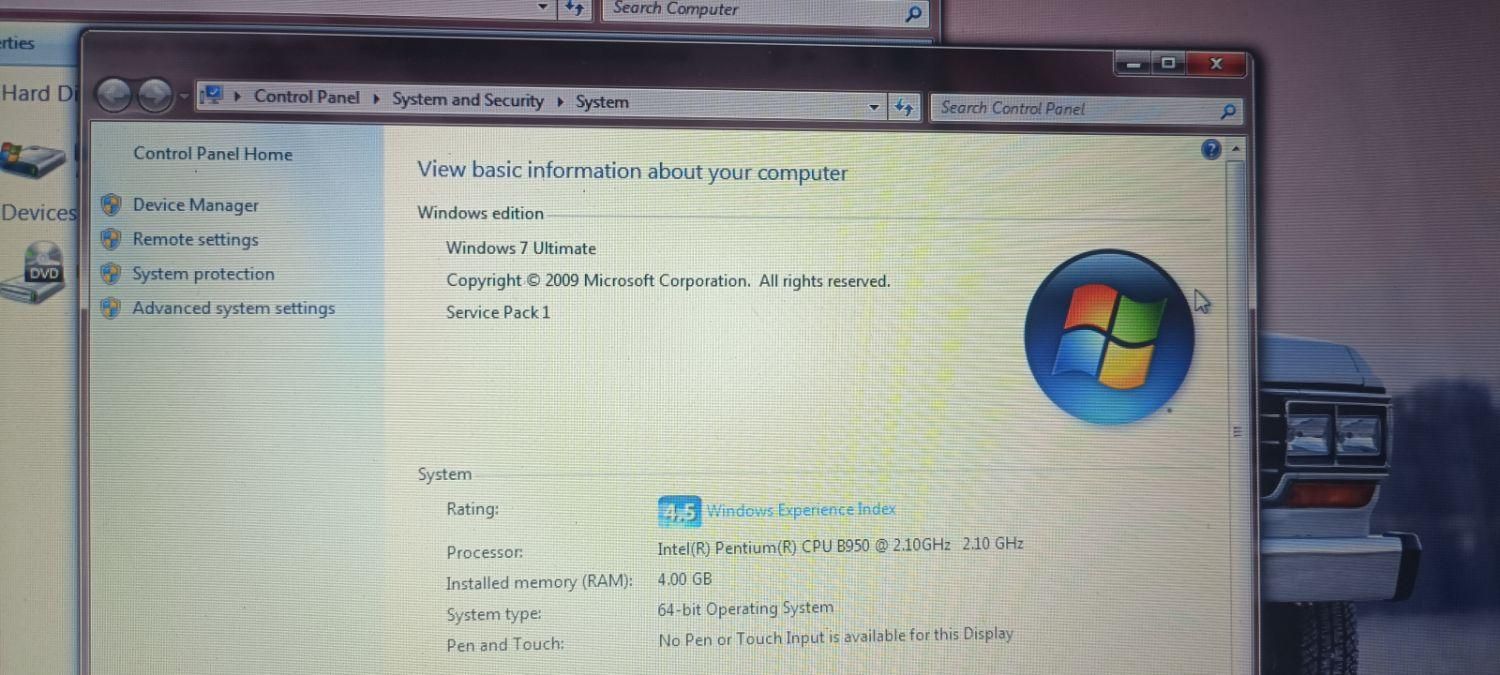
Task: Click the "No Pen or Touch Input" text
Action: 835,636
